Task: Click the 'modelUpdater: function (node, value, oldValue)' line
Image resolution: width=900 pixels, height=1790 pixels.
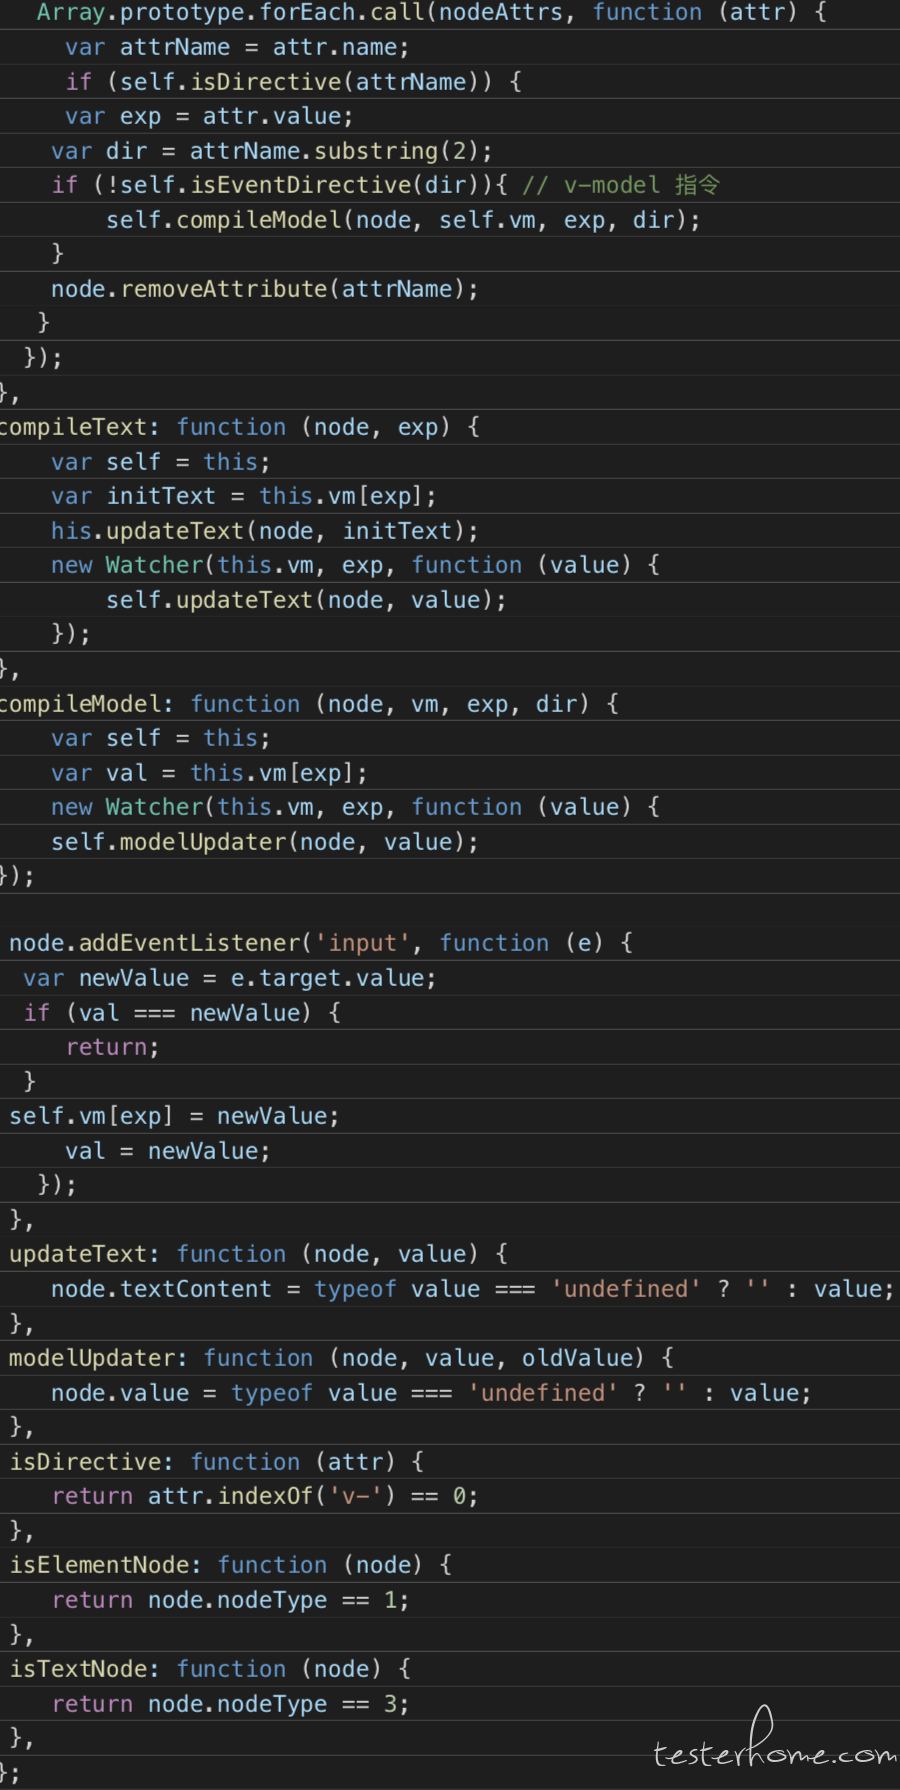Action: coord(342,1358)
